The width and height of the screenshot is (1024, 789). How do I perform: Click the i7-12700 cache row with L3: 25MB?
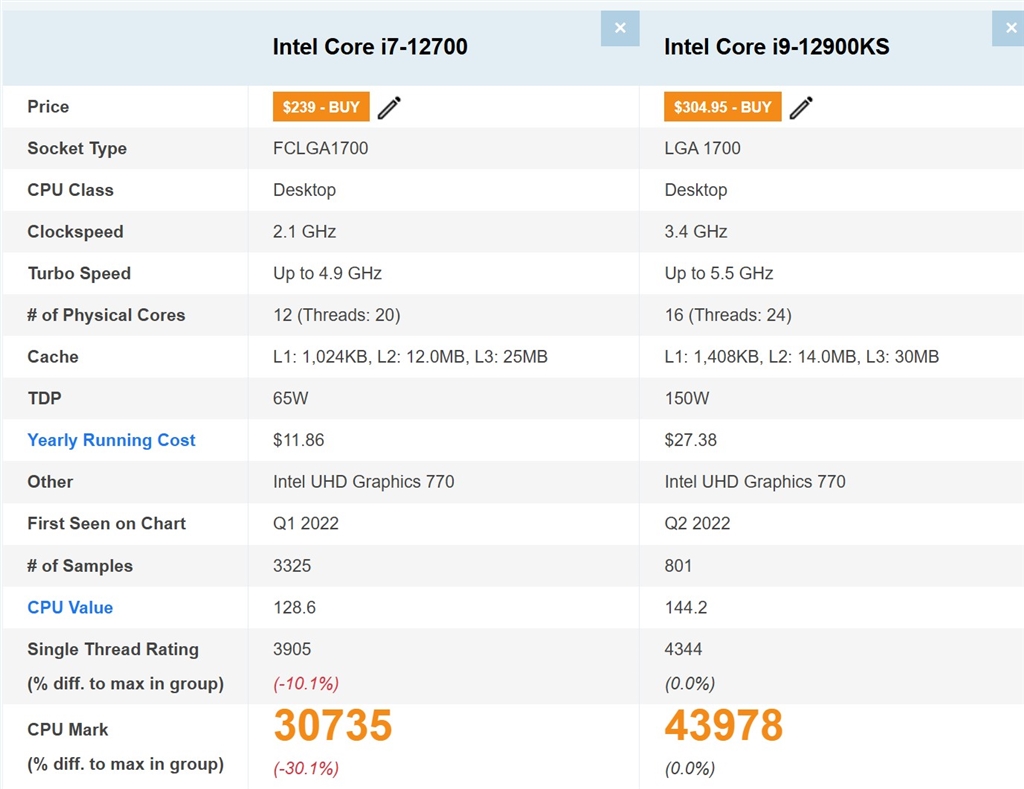tap(410, 357)
